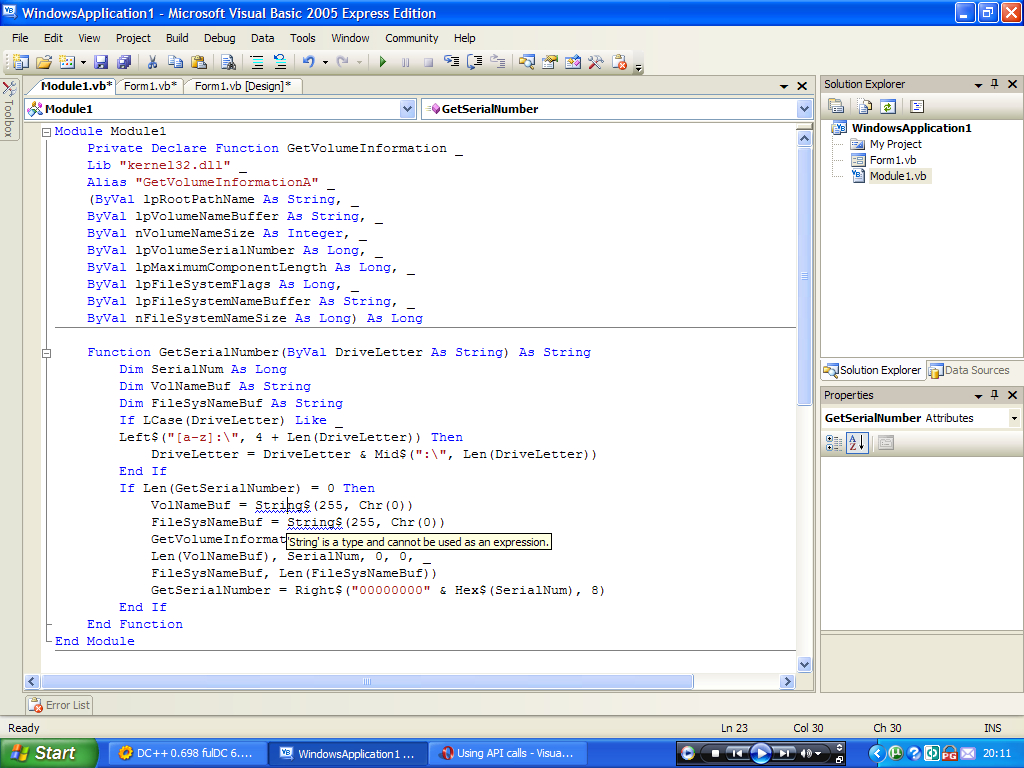Screen dimensions: 1024x768
Task: Expand the Toolbox side tab
Action: pyautogui.click(x=9, y=110)
